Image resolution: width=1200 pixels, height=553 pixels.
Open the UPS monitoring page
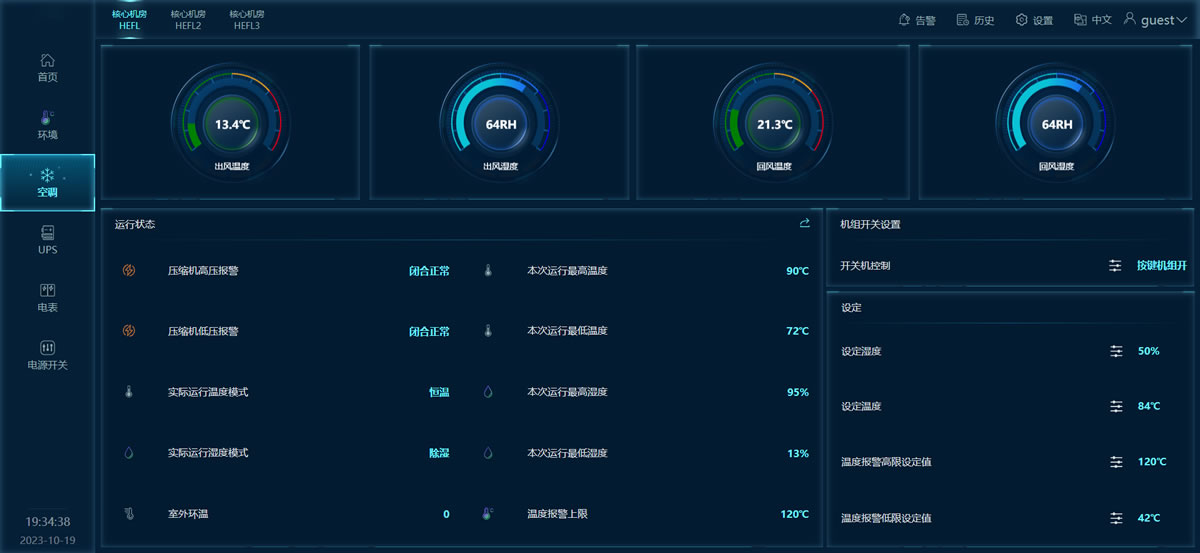tap(47, 240)
